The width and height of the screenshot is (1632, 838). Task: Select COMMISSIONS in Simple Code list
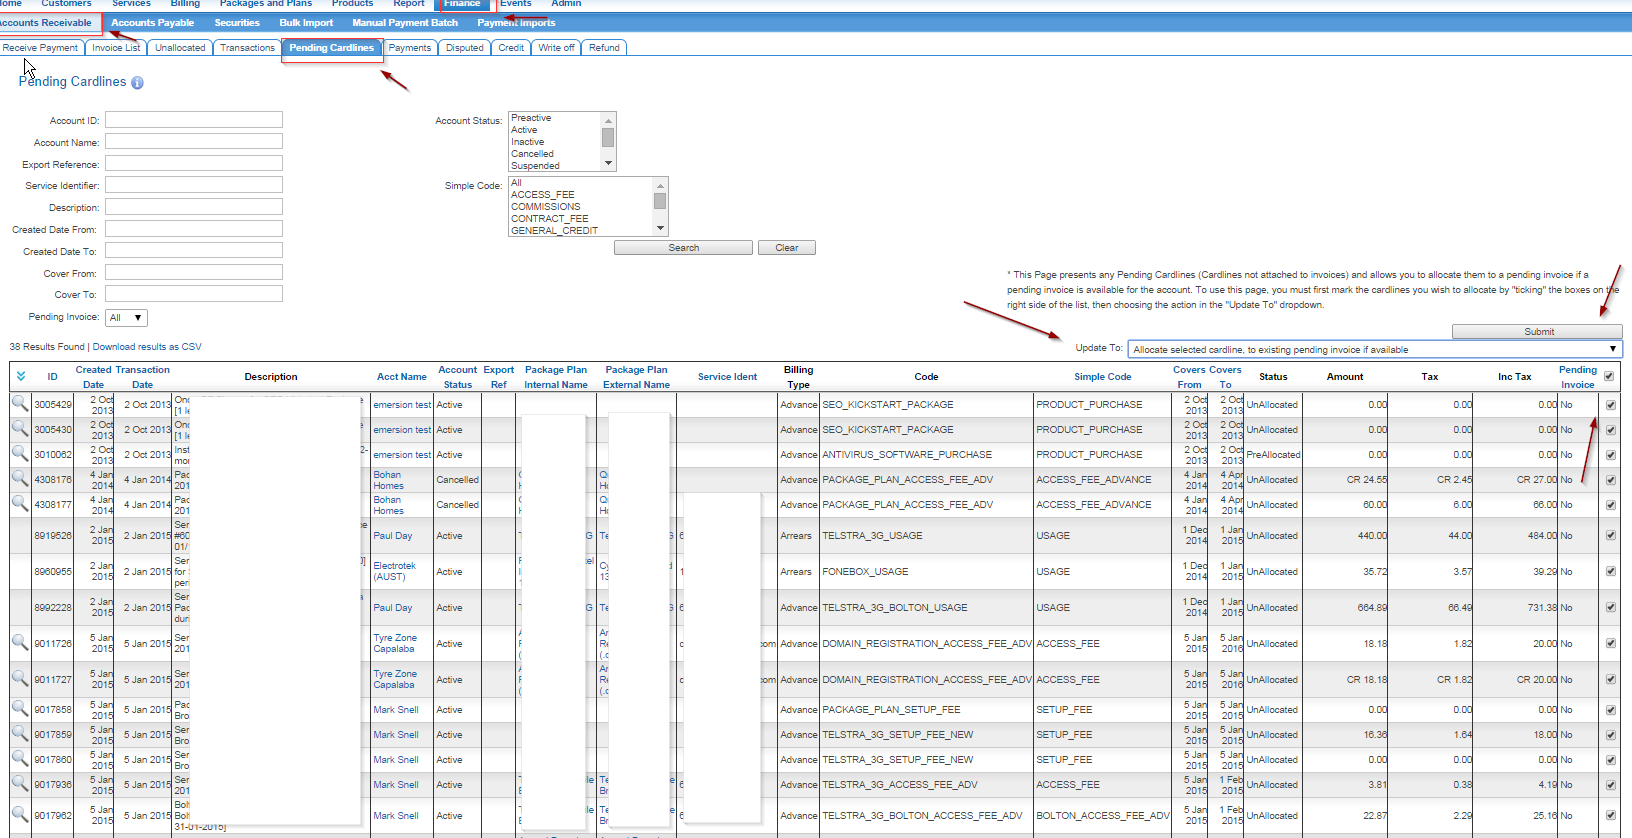545,206
